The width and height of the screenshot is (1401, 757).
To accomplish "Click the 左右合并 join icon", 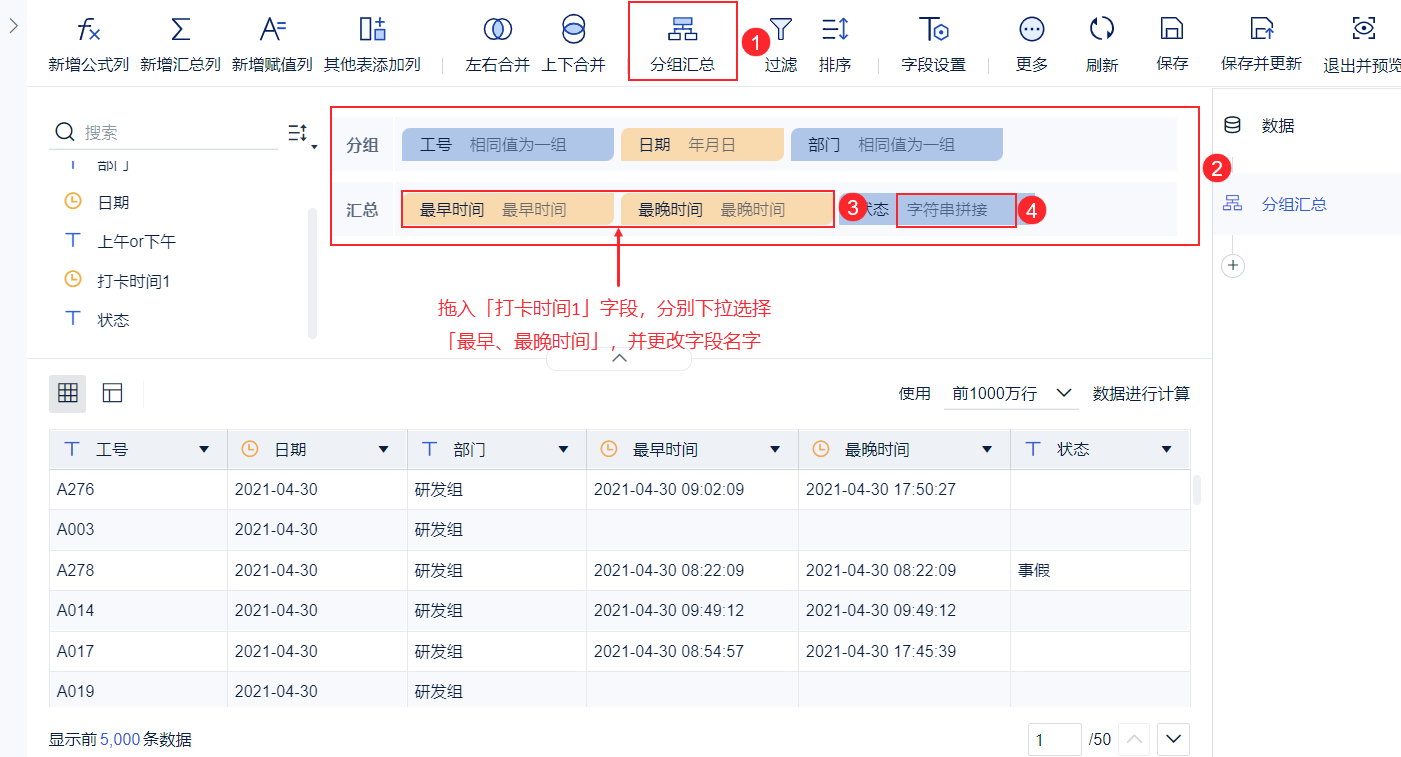I will click(x=497, y=29).
